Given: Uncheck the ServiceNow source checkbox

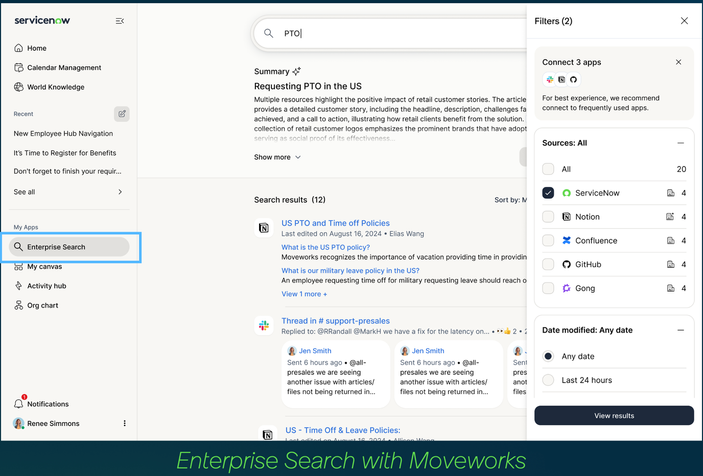Looking at the screenshot, I should 548,193.
